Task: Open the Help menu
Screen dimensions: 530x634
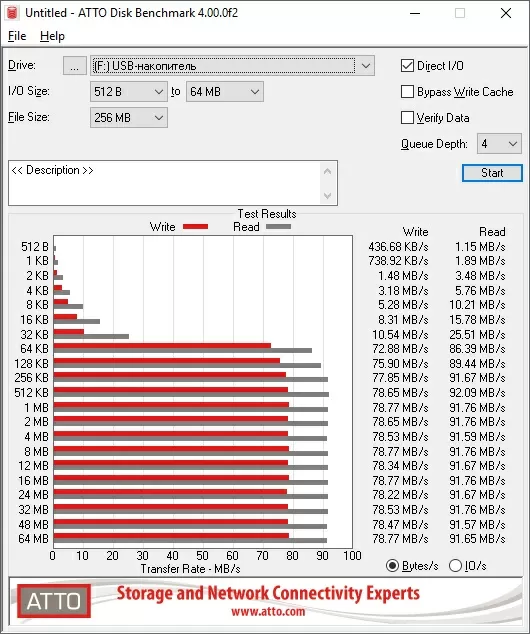Action: (x=52, y=36)
